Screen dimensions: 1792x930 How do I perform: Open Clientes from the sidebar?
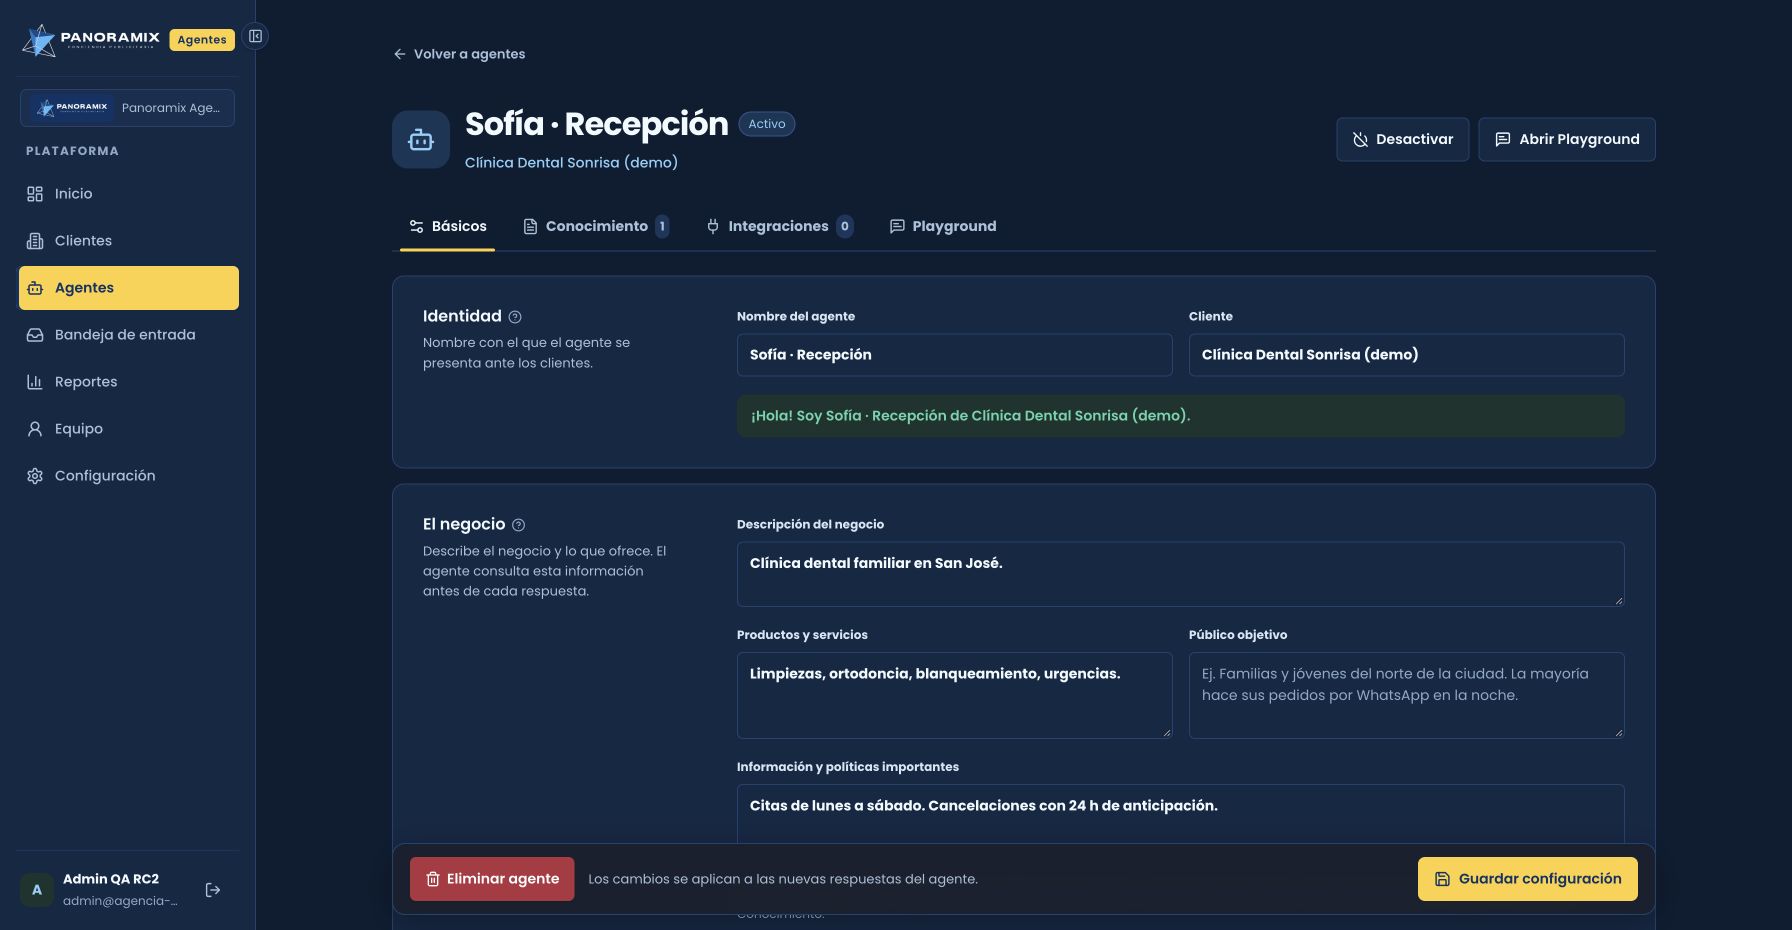(128, 241)
